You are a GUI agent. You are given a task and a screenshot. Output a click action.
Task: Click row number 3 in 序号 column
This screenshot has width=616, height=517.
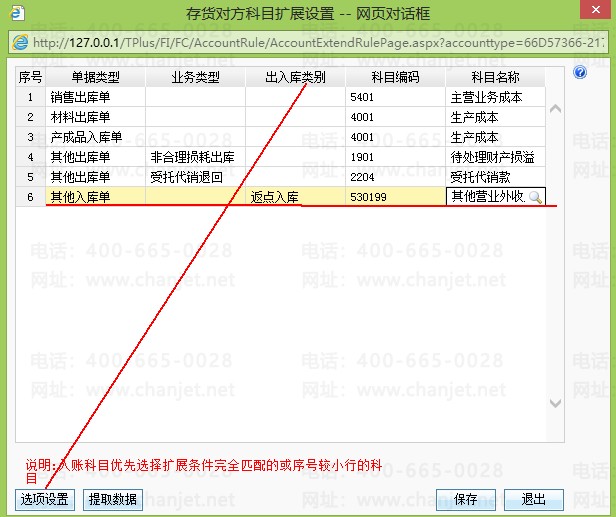(30, 137)
